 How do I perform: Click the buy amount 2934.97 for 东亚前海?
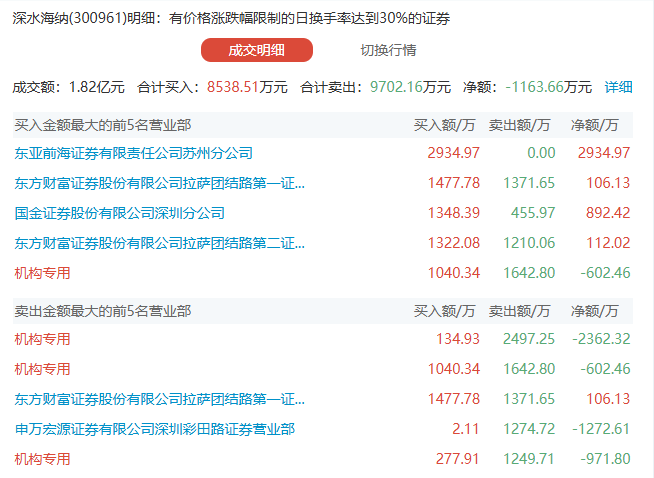tap(453, 153)
